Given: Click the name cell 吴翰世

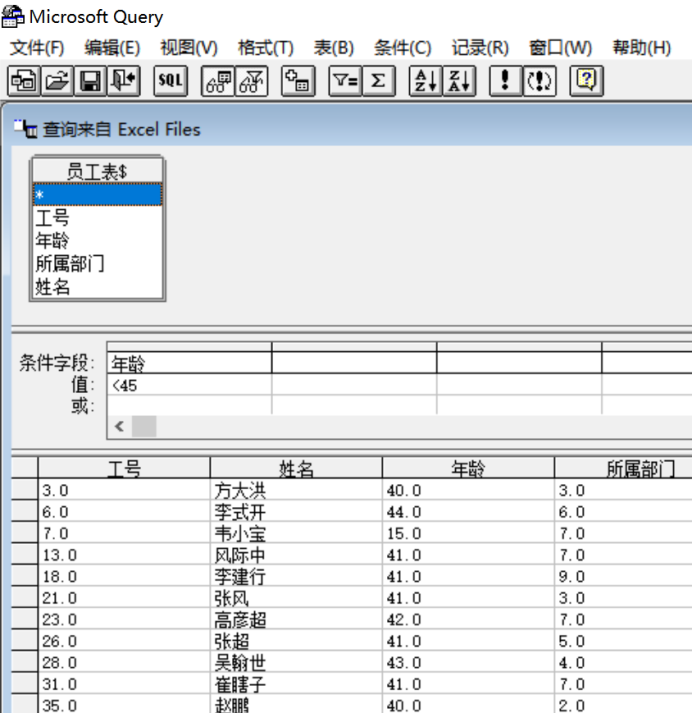Looking at the screenshot, I should [x=296, y=662].
